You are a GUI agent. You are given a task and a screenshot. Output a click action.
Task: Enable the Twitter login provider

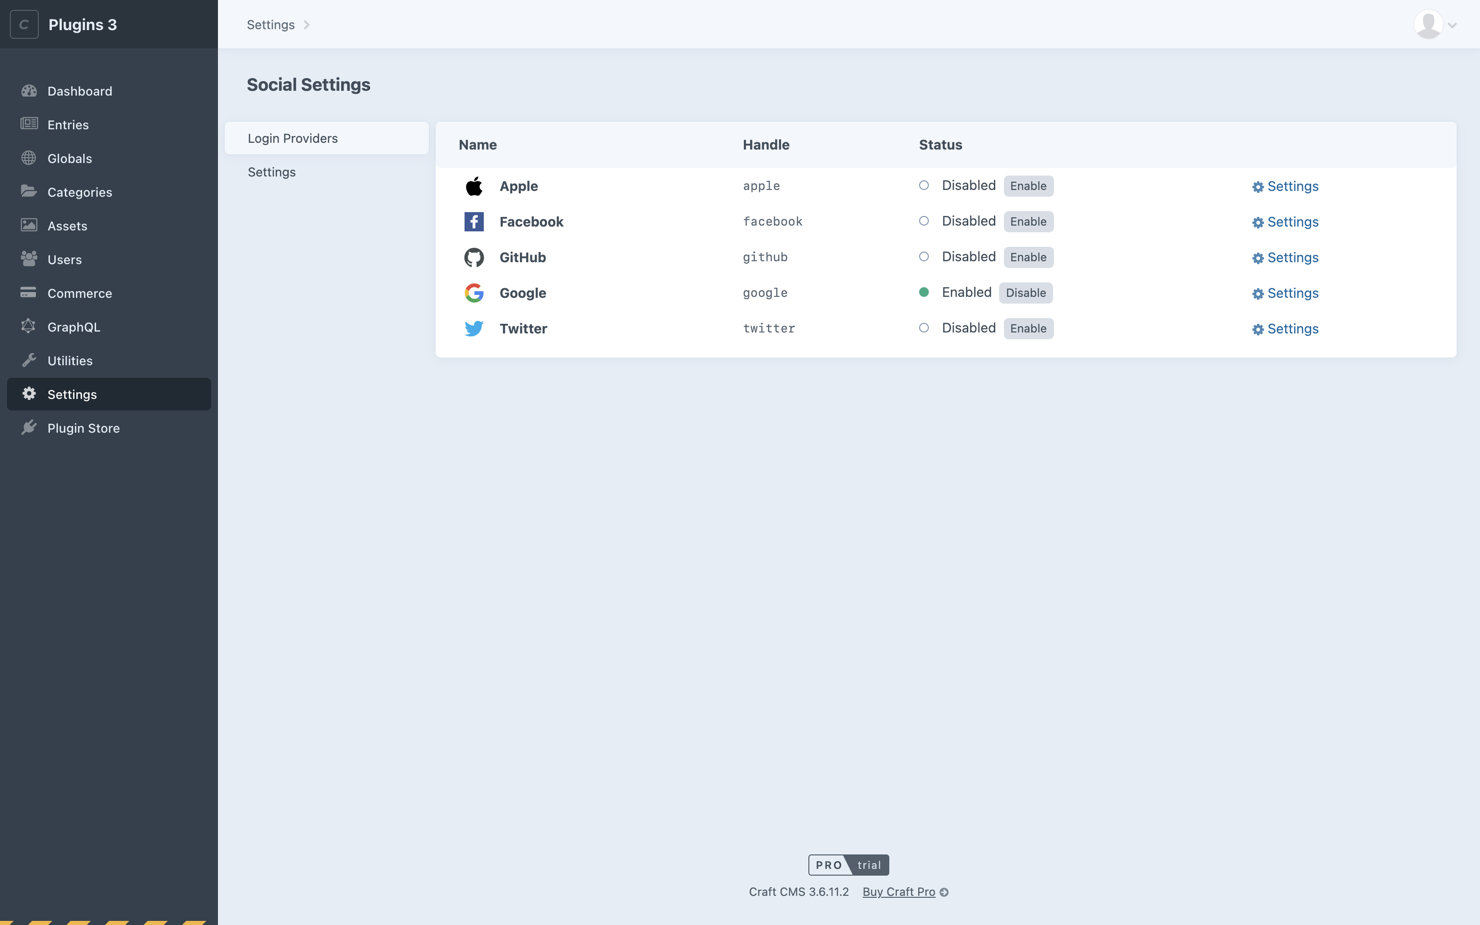(1027, 329)
